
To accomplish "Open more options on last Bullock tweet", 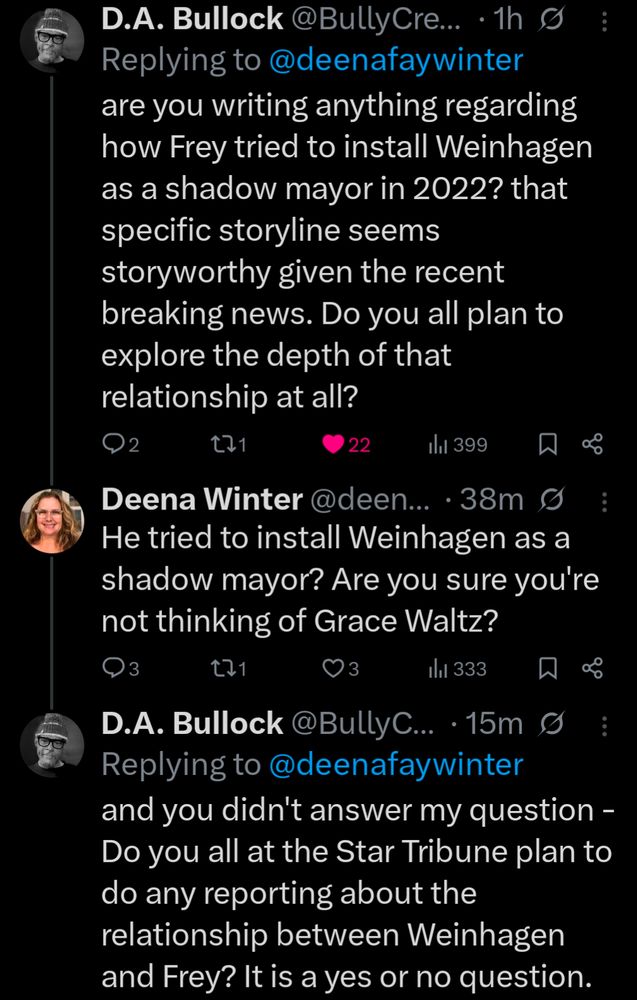I will click(602, 724).
